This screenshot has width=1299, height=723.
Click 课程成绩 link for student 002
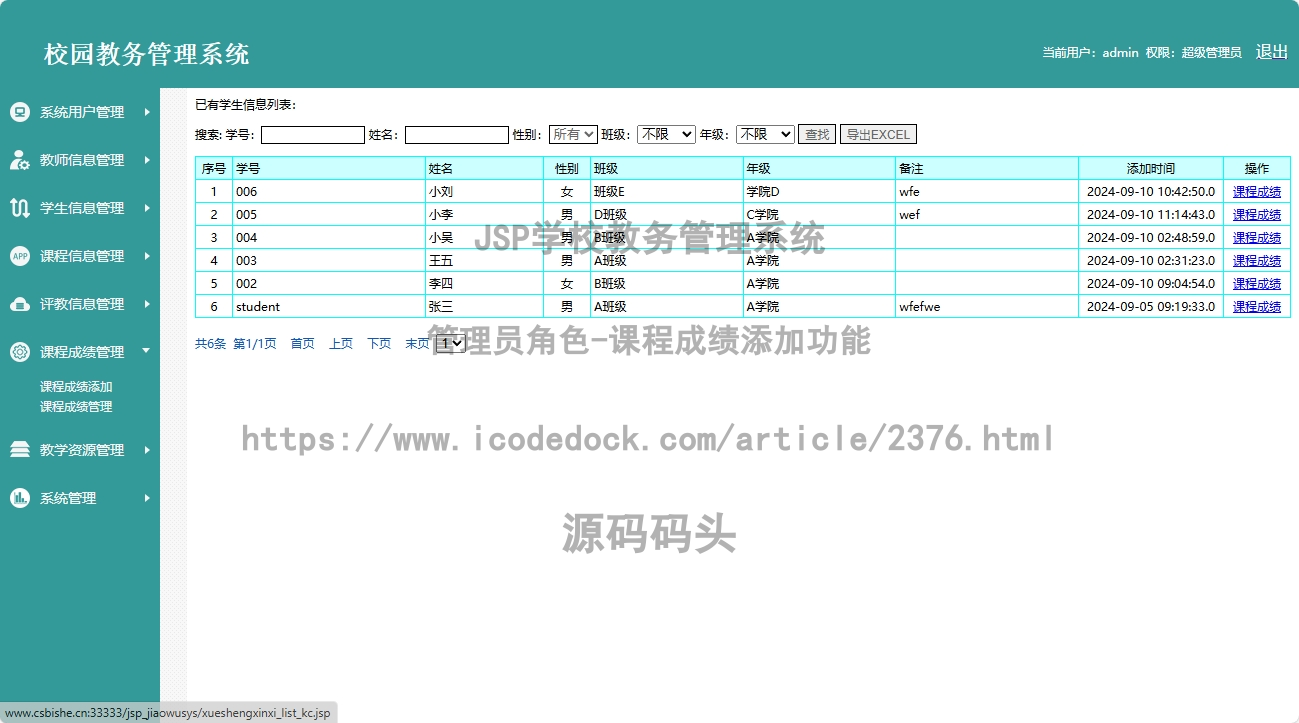tap(1257, 283)
